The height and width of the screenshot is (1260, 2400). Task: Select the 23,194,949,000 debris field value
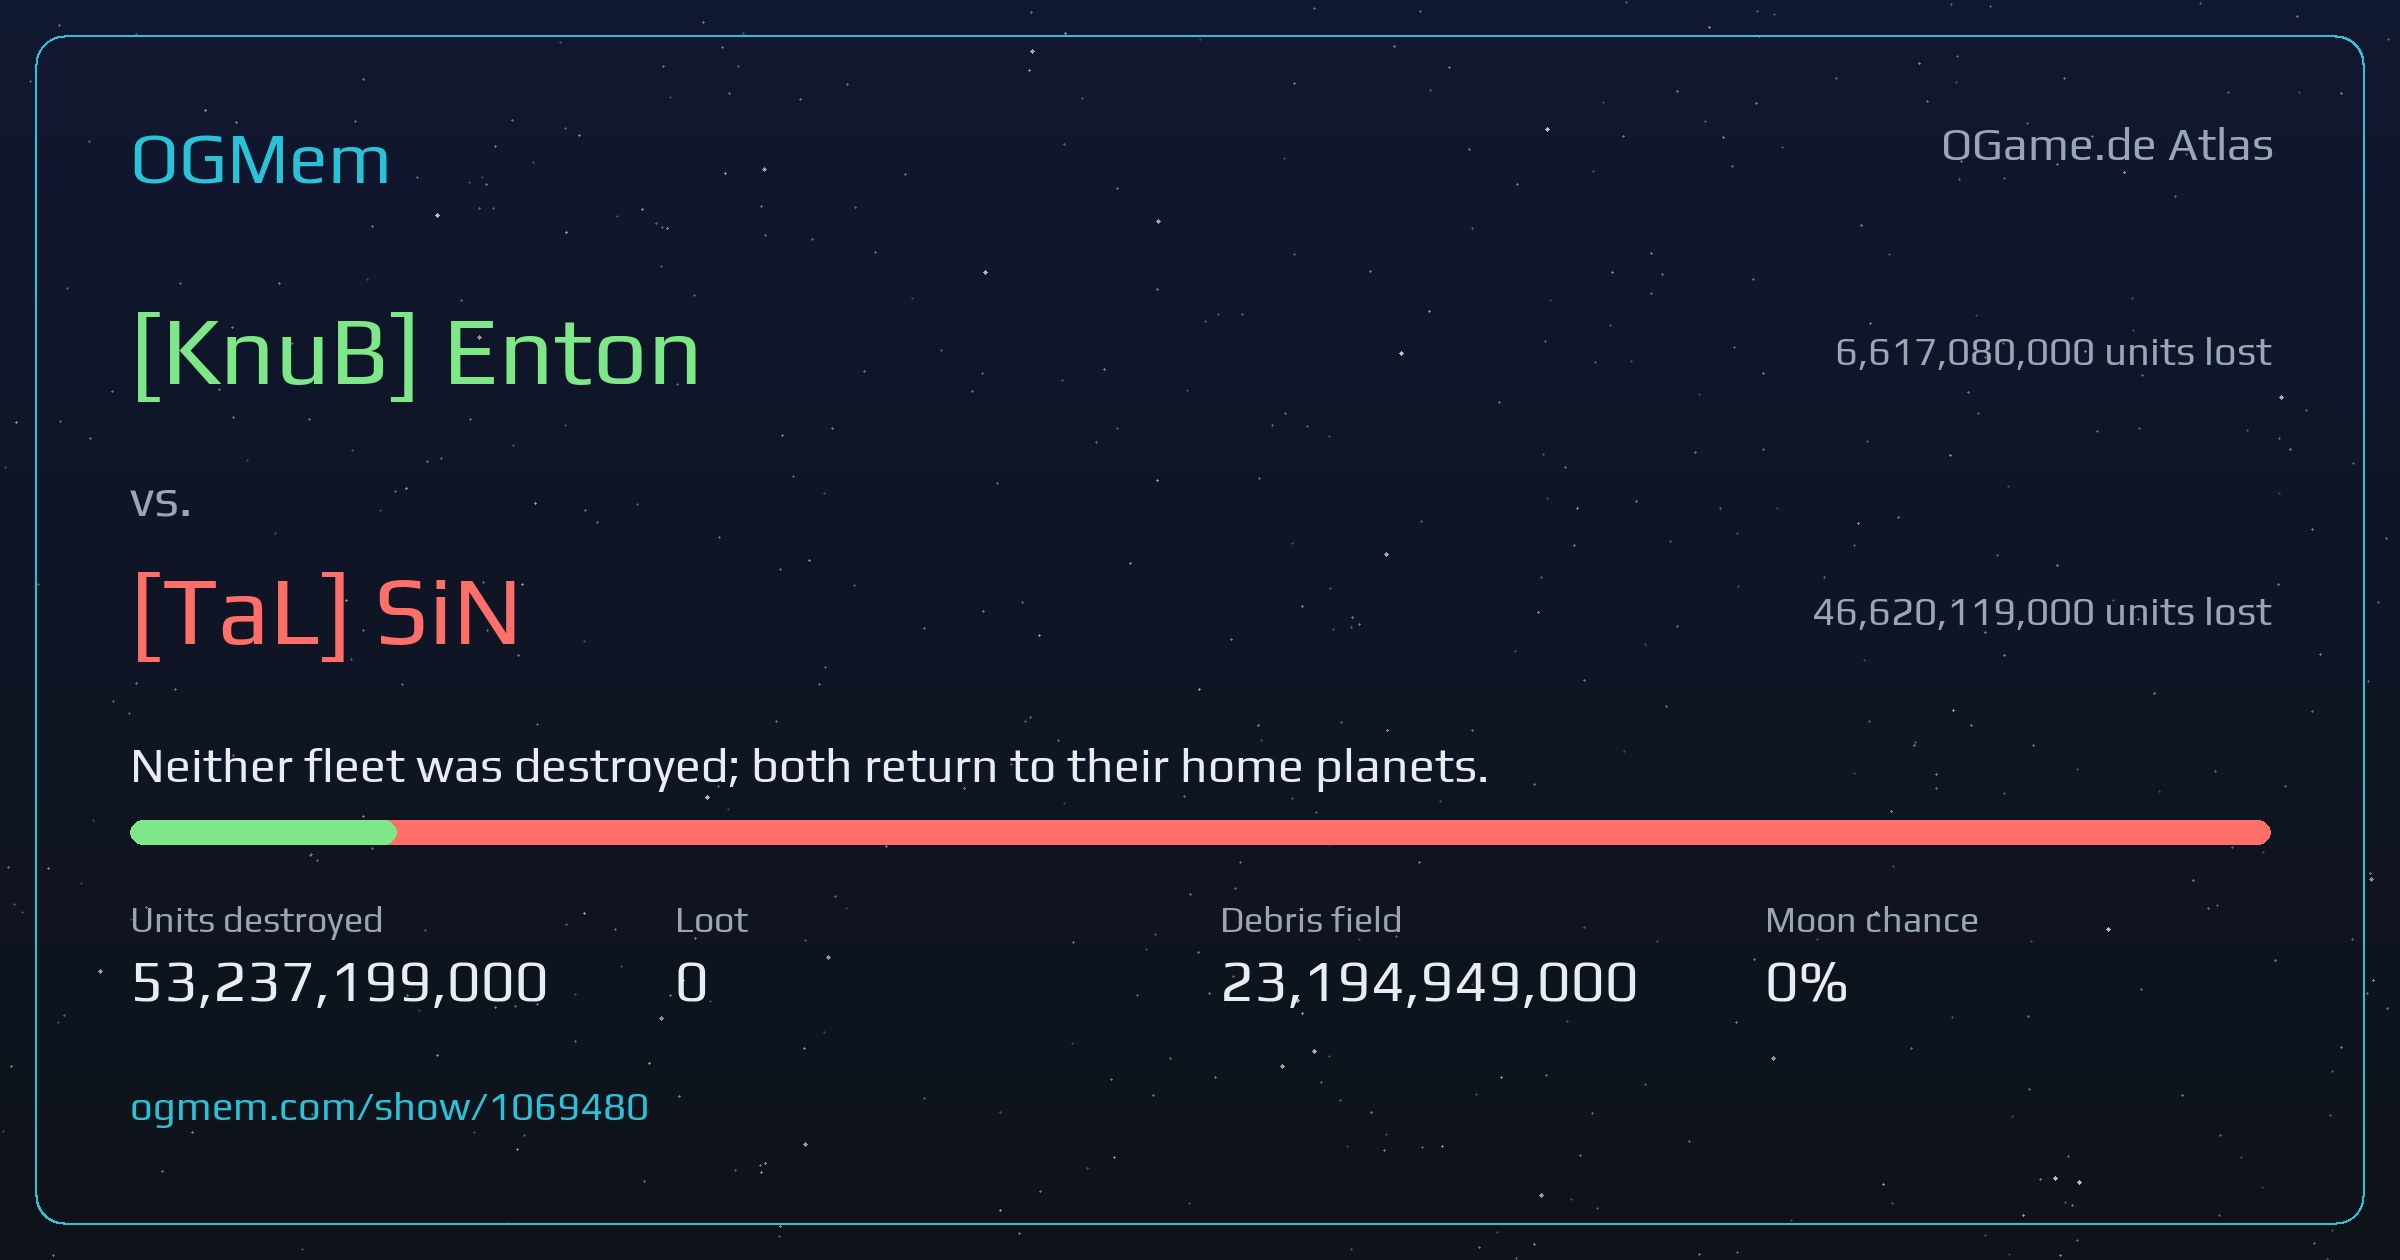[x=1429, y=982]
